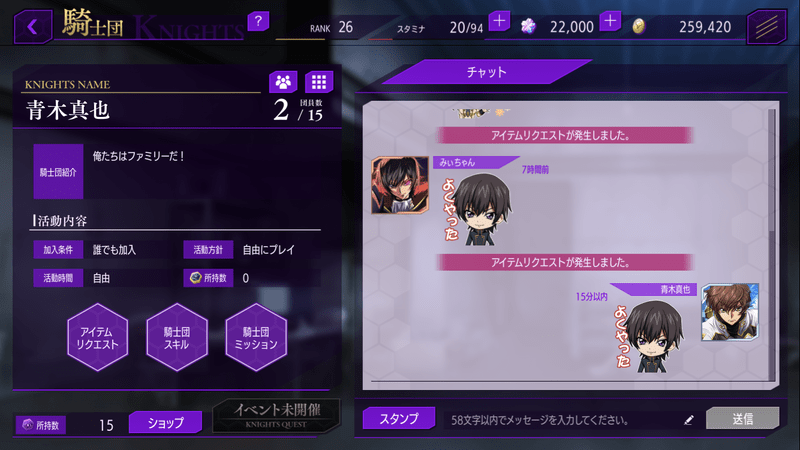Switch to the チャット tab
Viewport: 800px width, 450px height.
[487, 72]
